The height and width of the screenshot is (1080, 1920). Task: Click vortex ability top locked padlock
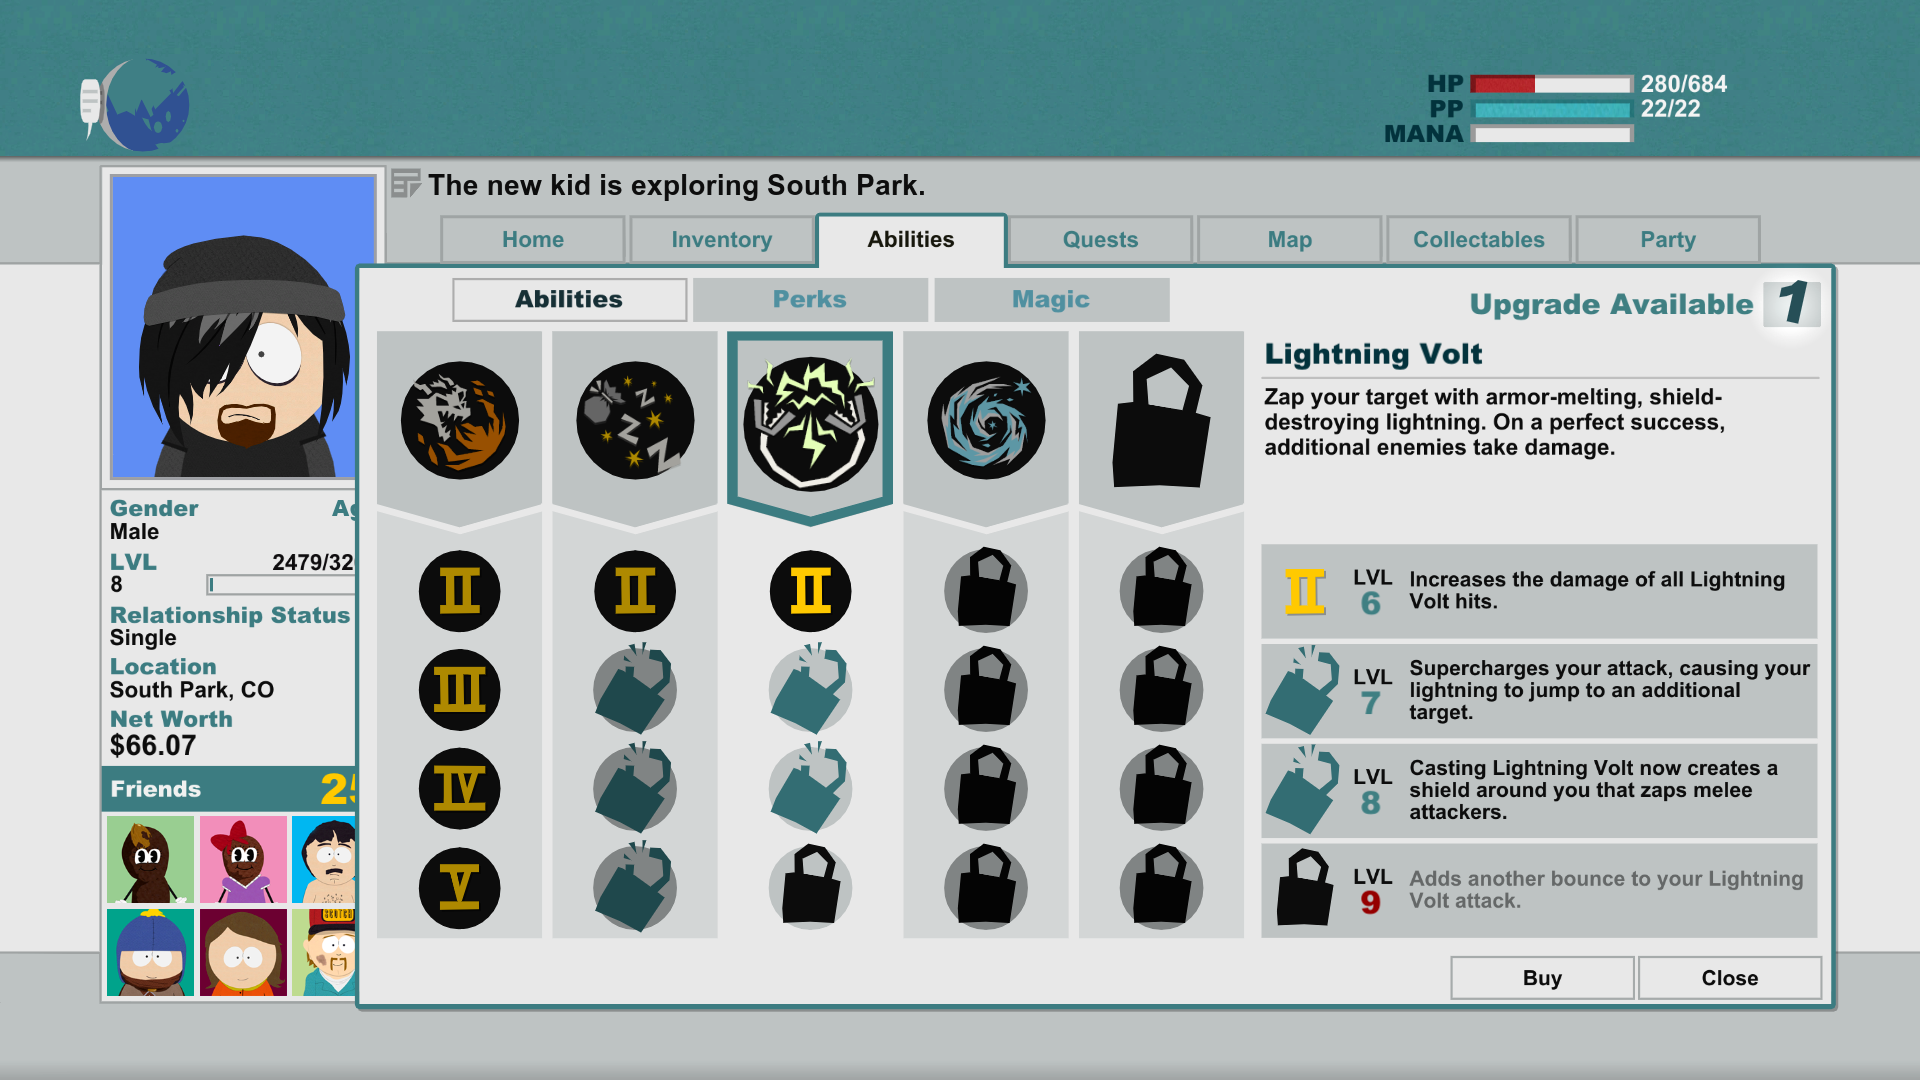(x=986, y=589)
